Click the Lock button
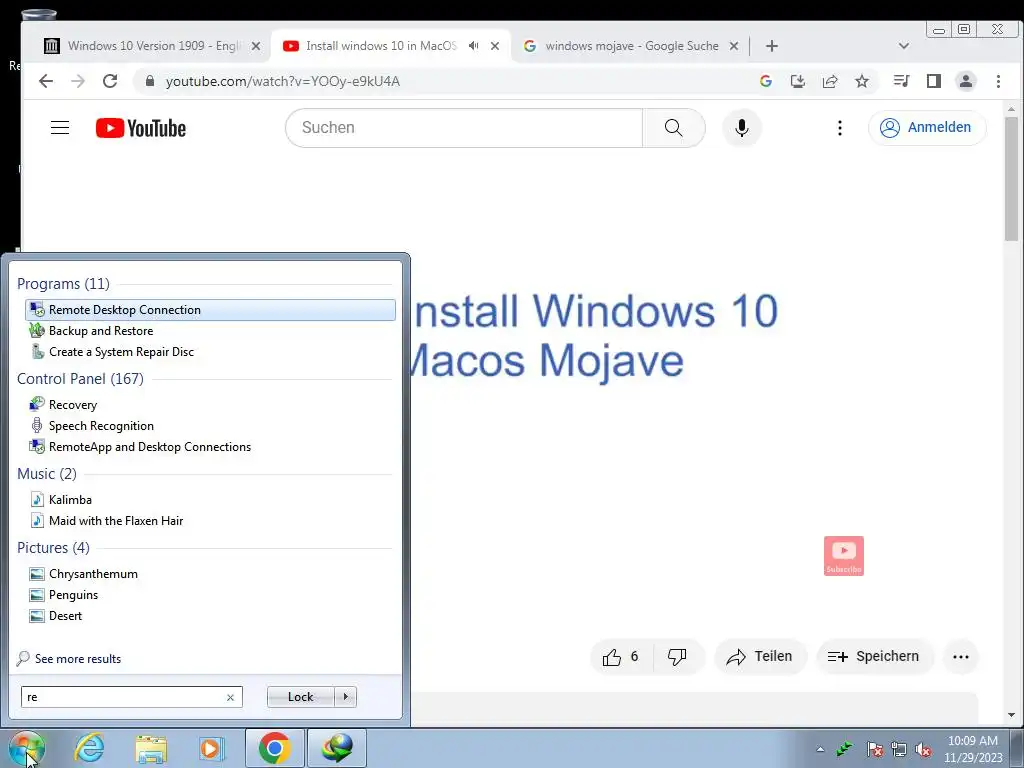 tap(300, 697)
